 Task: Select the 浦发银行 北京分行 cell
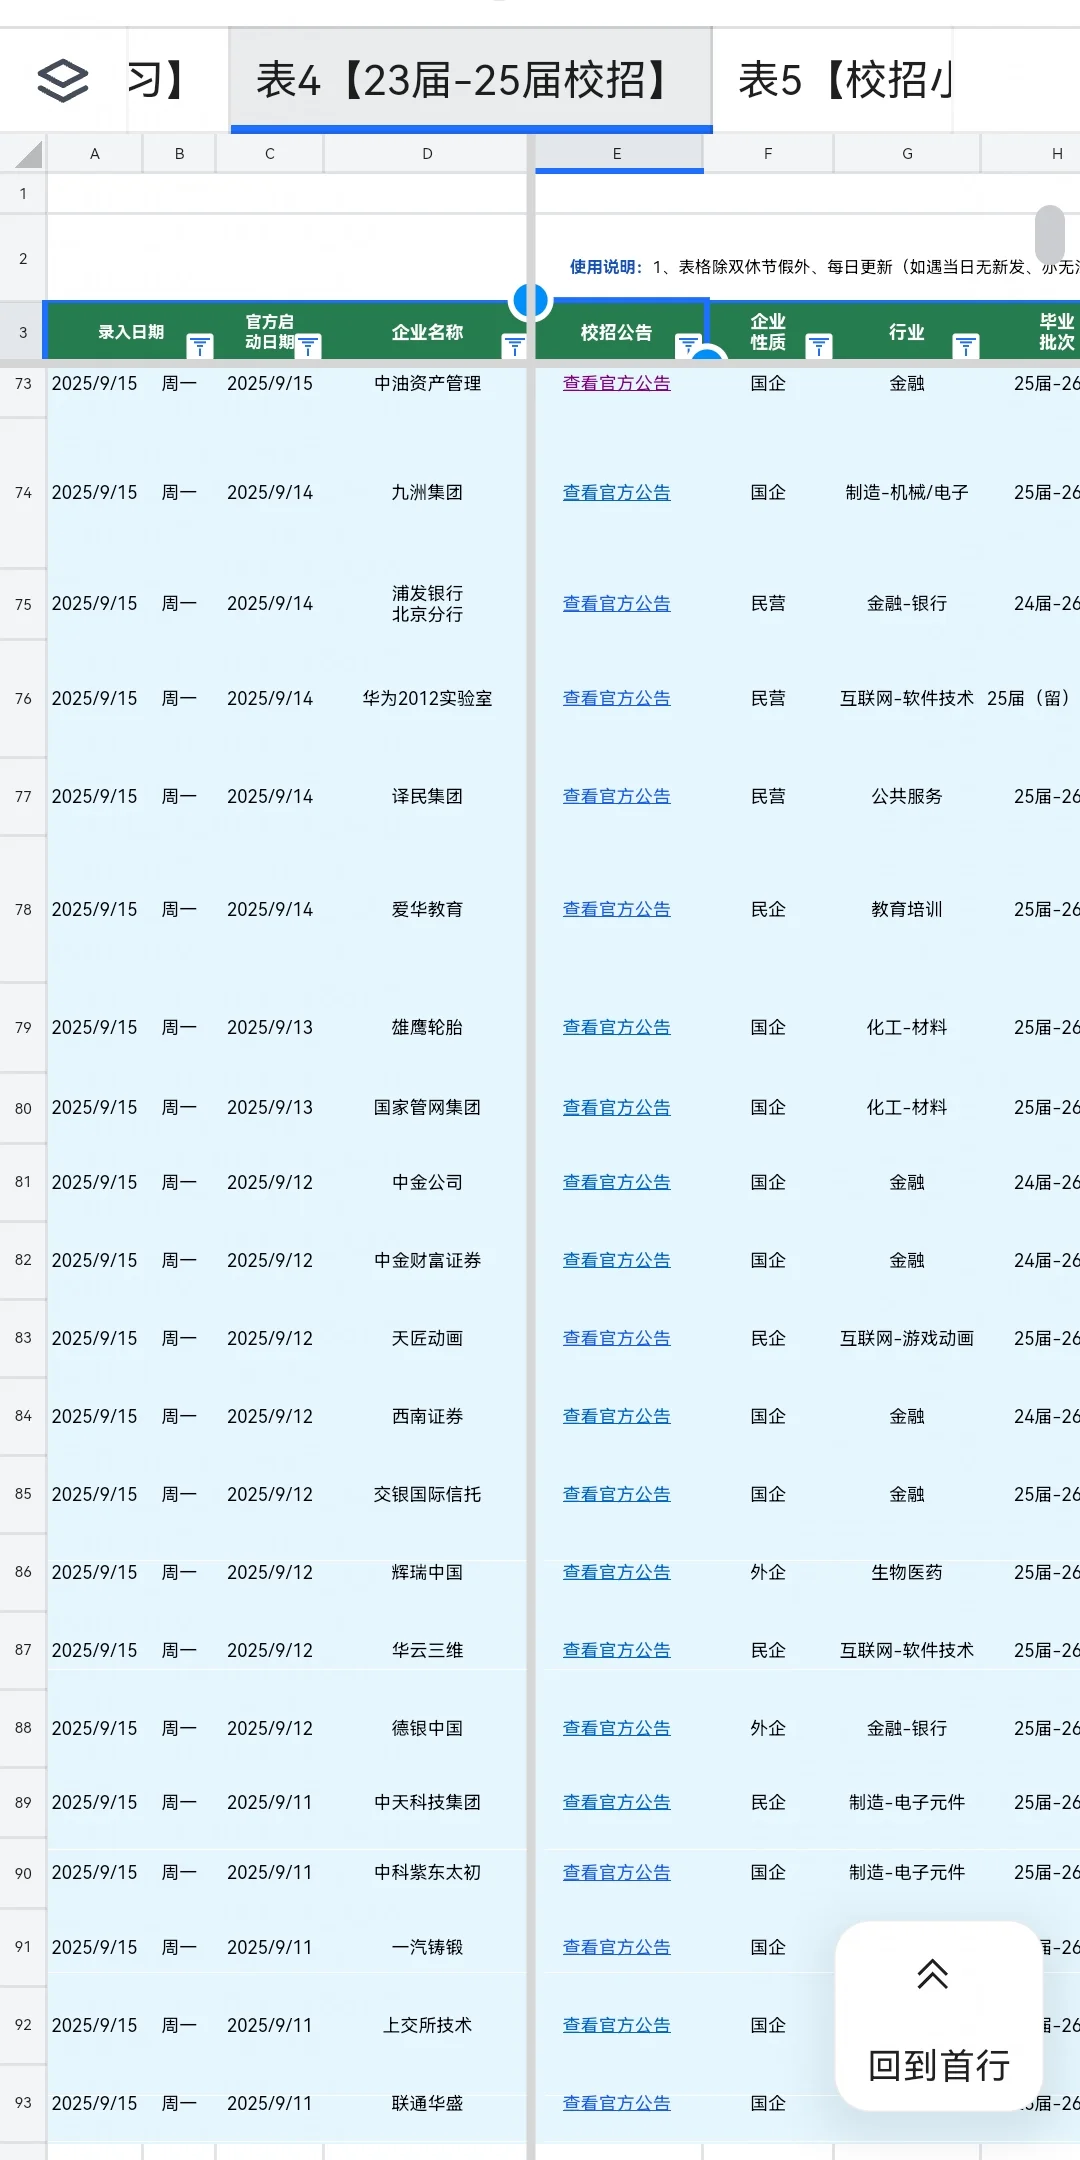click(427, 604)
